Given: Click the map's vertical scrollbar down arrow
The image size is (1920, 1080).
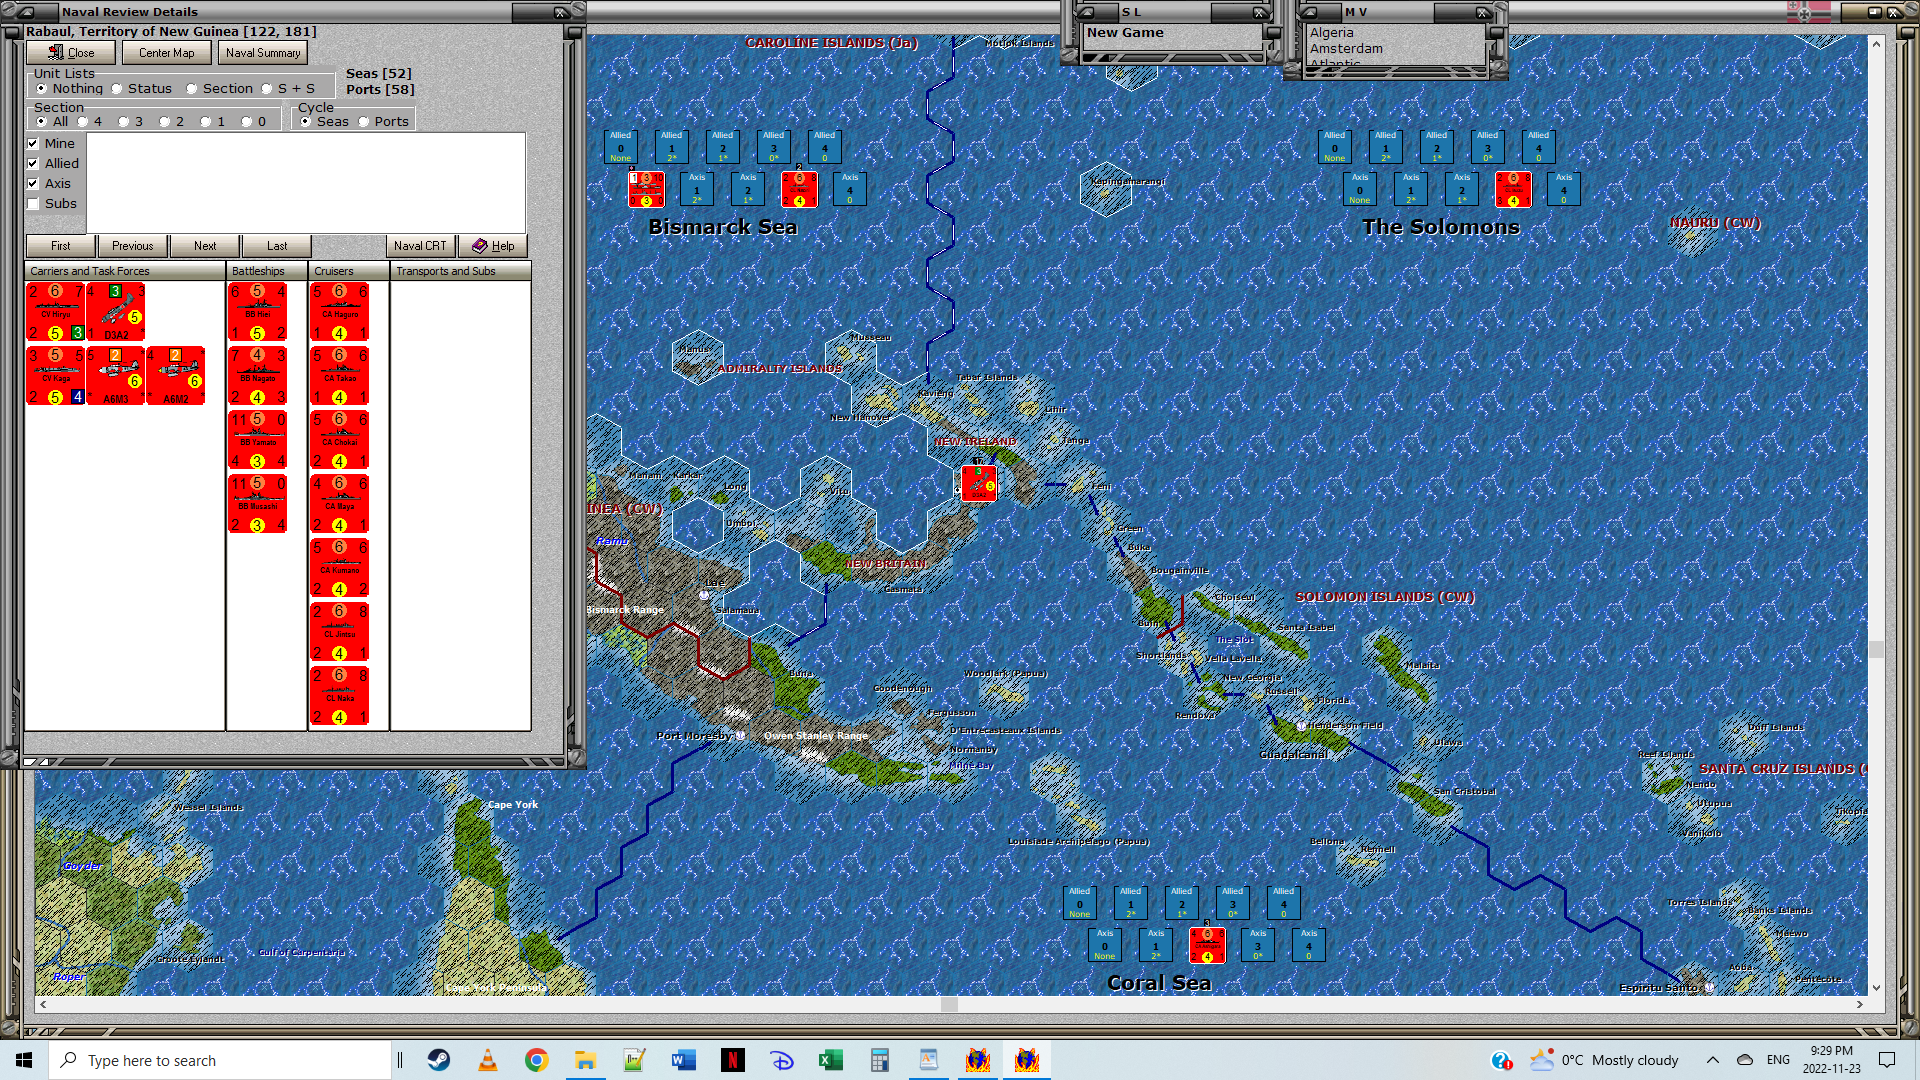Looking at the screenshot, I should click(x=1876, y=987).
